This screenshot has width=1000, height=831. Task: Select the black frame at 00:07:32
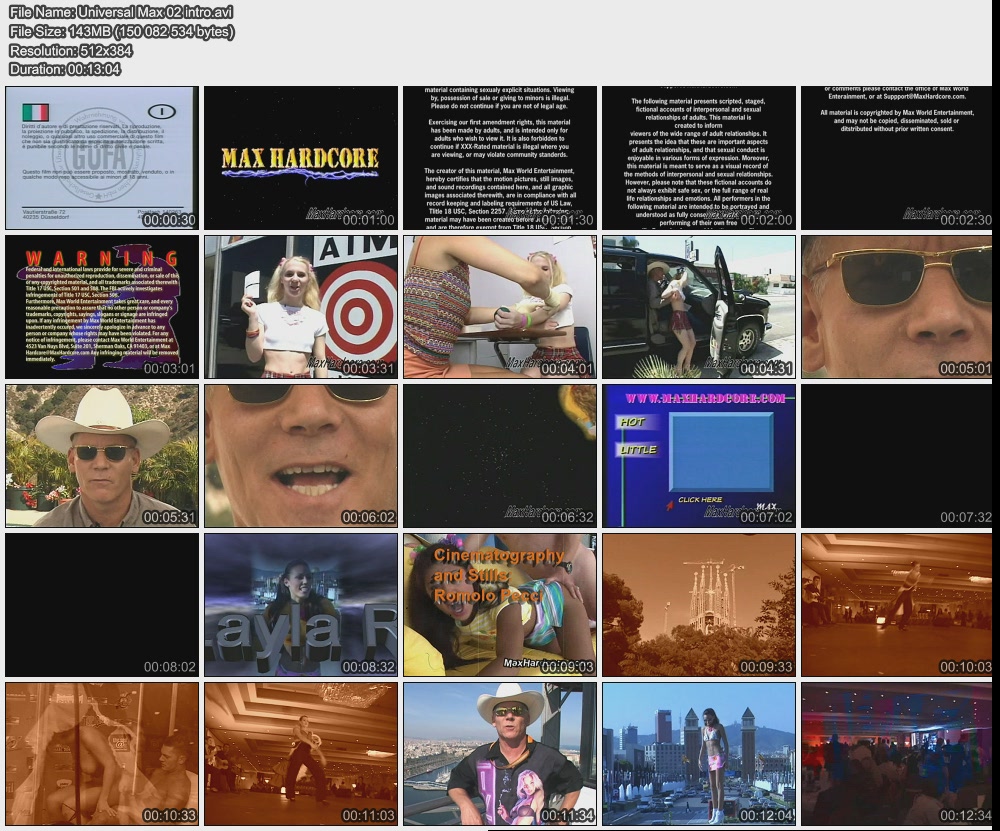pyautogui.click(x=897, y=456)
